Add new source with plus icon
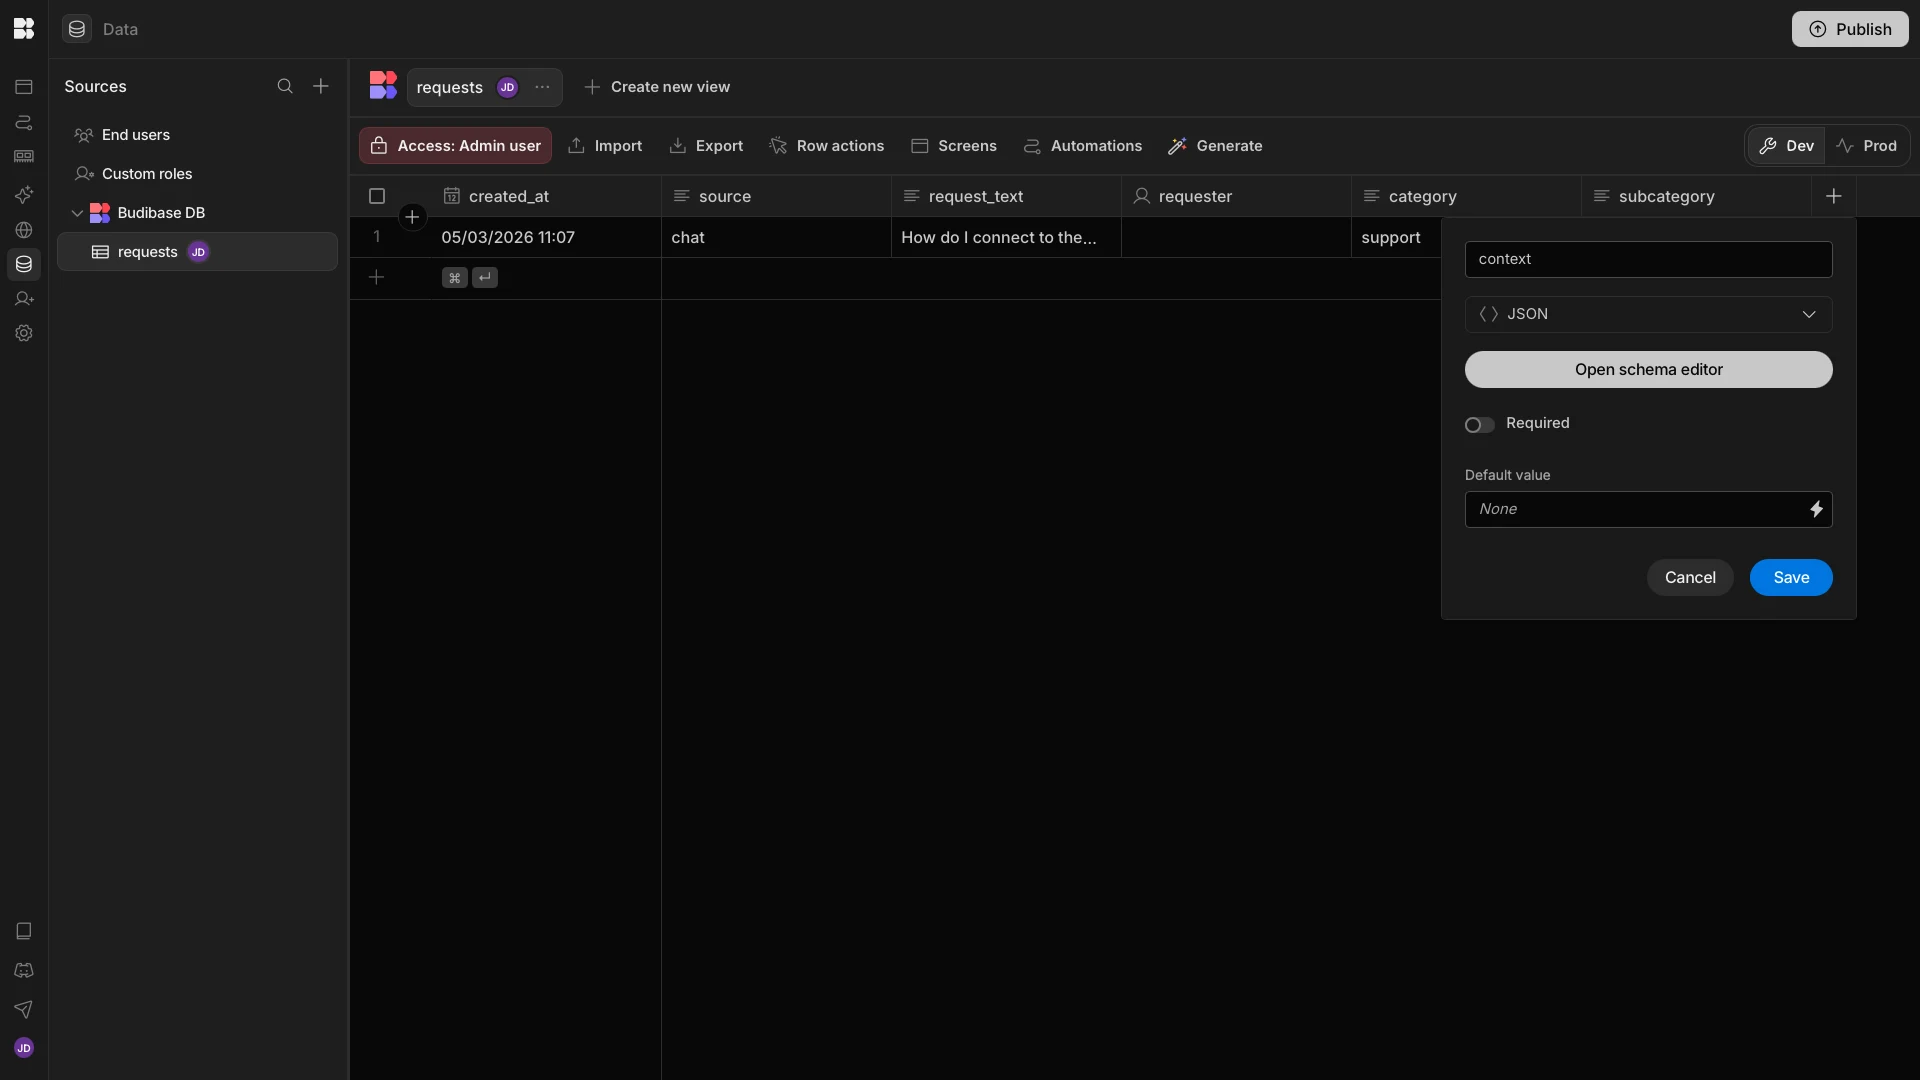 pos(321,87)
